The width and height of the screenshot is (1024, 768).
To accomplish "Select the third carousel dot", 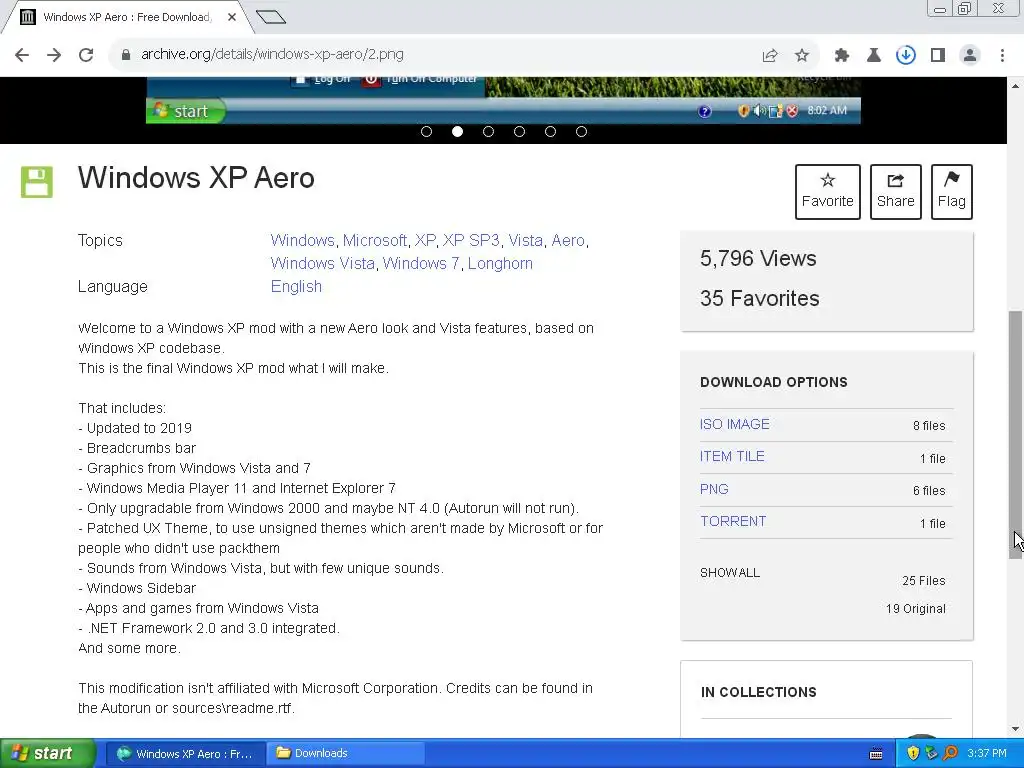I will [488, 132].
